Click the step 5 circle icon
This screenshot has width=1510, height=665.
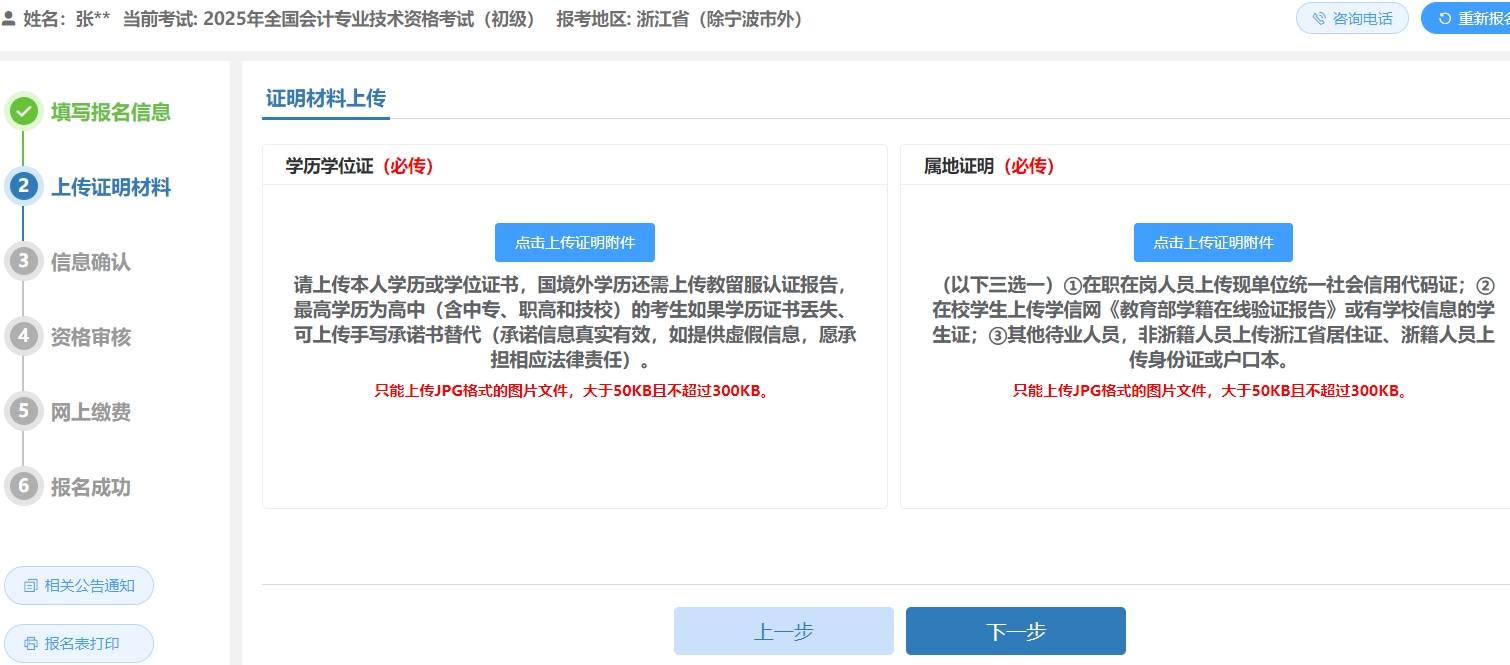[x=24, y=412]
